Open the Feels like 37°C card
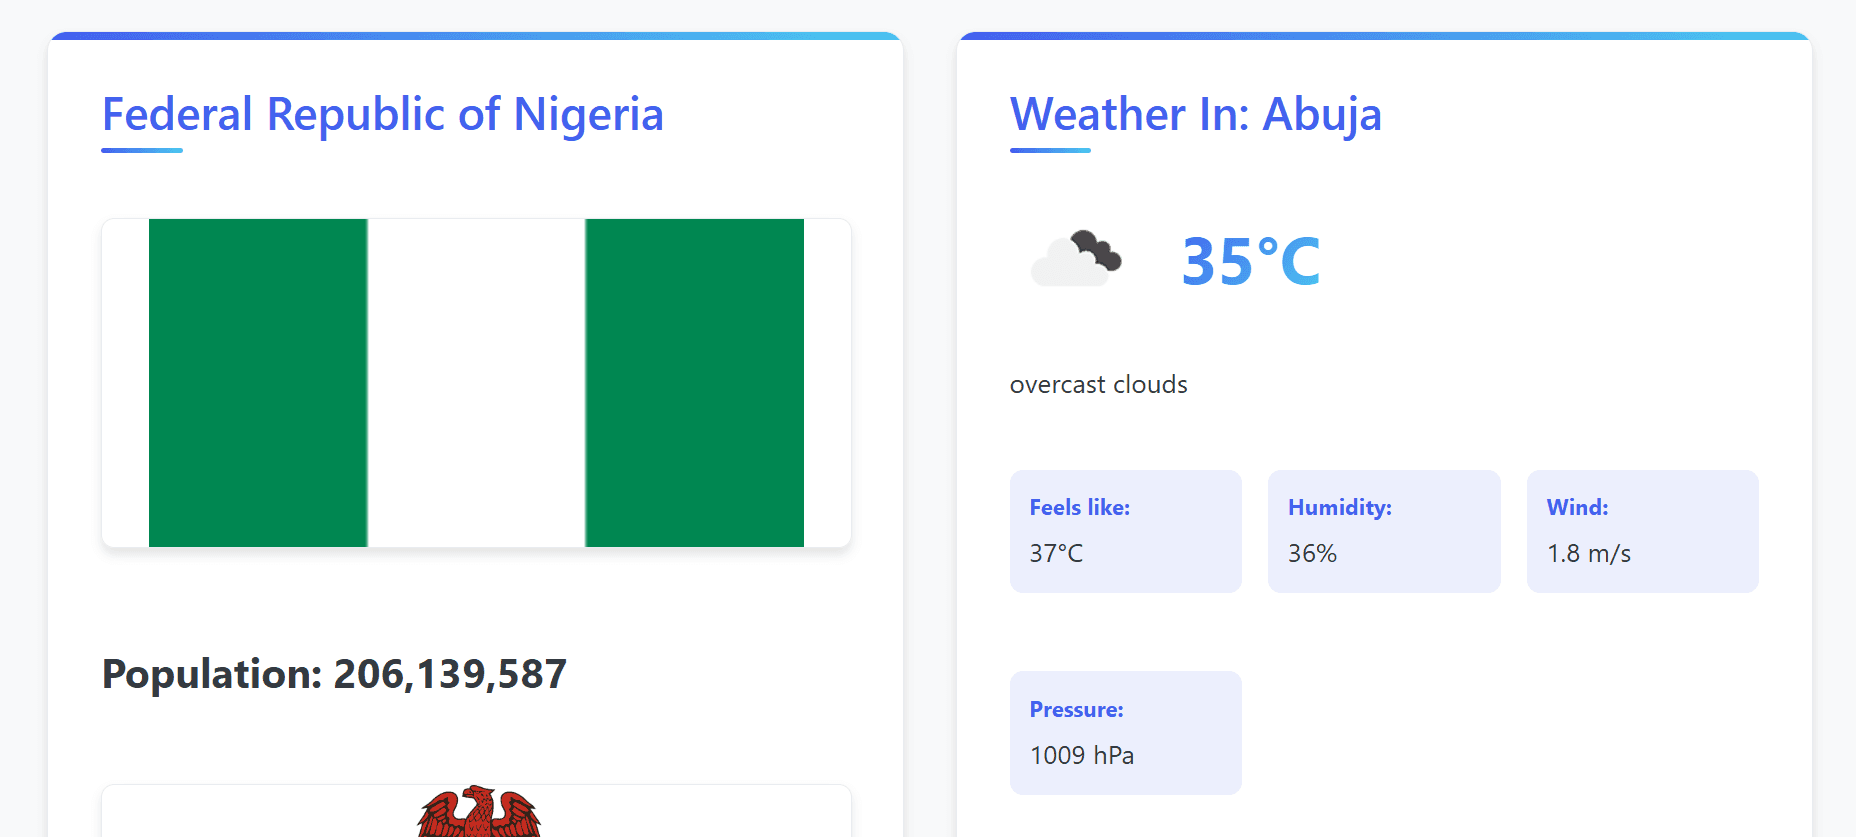This screenshot has height=837, width=1856. (x=1125, y=531)
